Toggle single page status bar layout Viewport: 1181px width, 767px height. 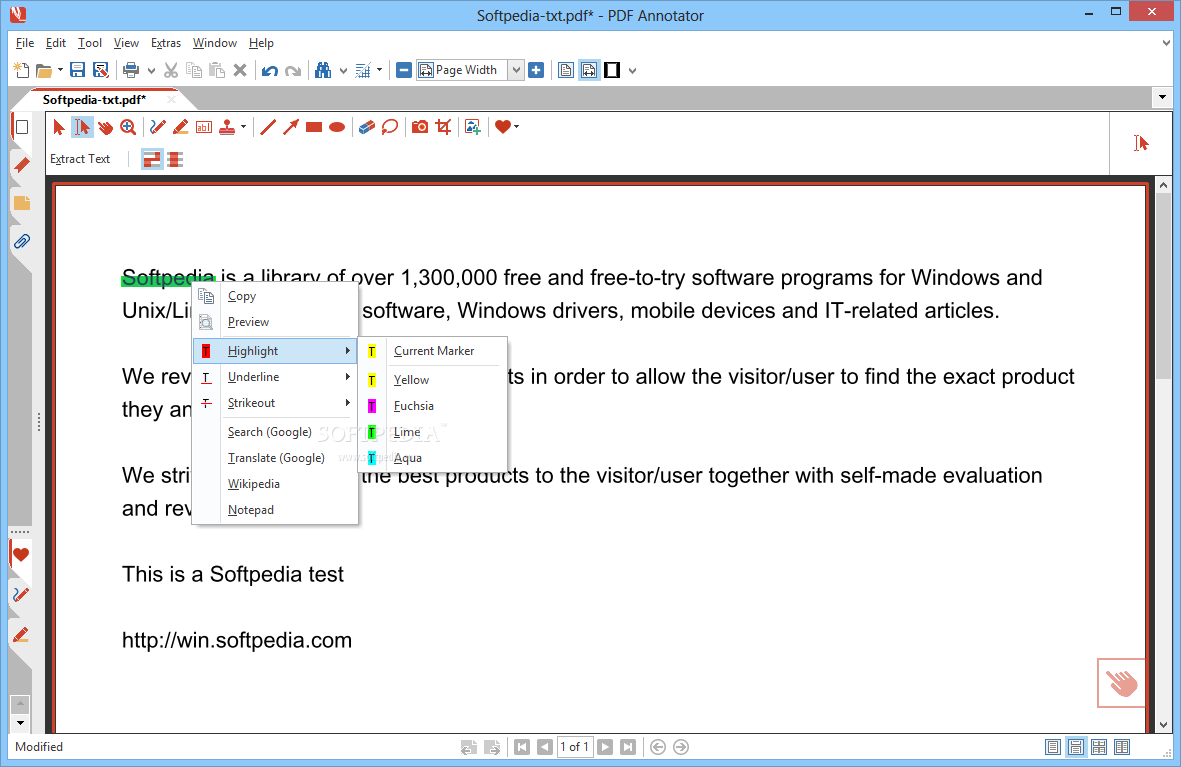point(1053,747)
